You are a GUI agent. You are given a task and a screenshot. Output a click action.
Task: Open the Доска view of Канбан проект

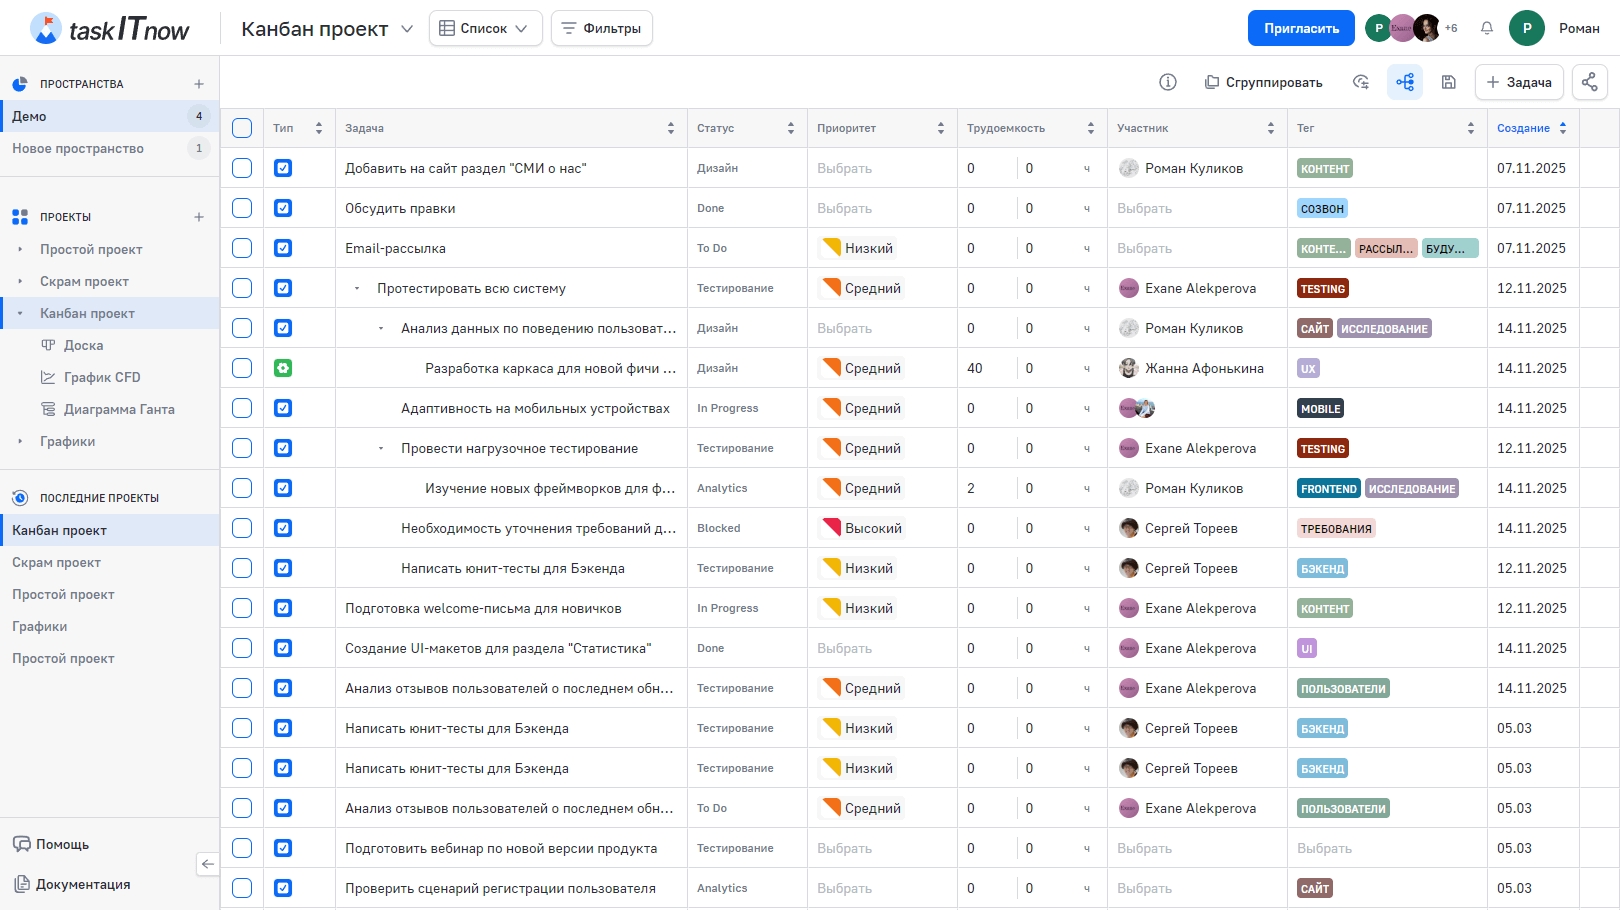click(x=83, y=345)
